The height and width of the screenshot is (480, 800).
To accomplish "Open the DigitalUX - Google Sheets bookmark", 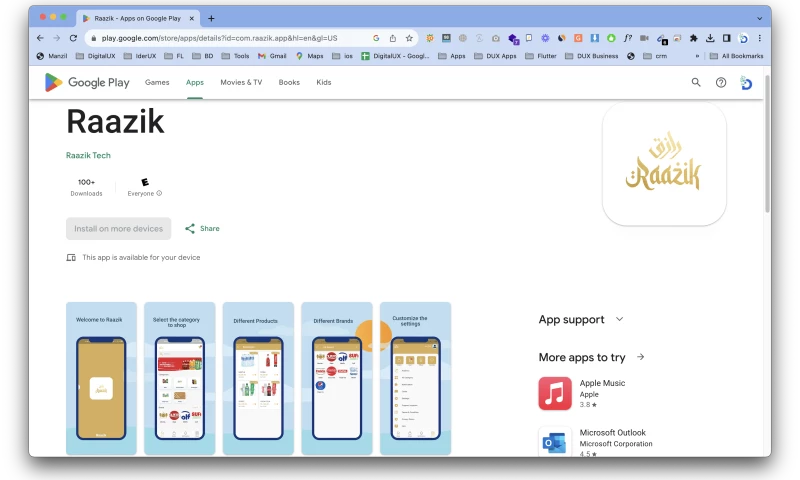I will tap(395, 56).
